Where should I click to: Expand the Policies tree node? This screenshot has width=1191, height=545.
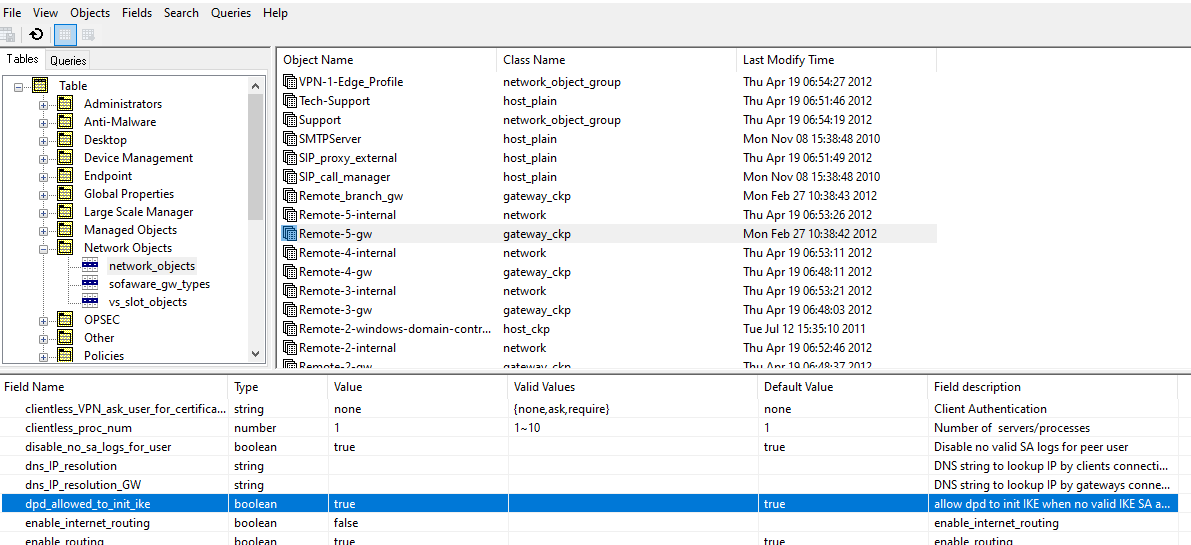click(x=44, y=356)
